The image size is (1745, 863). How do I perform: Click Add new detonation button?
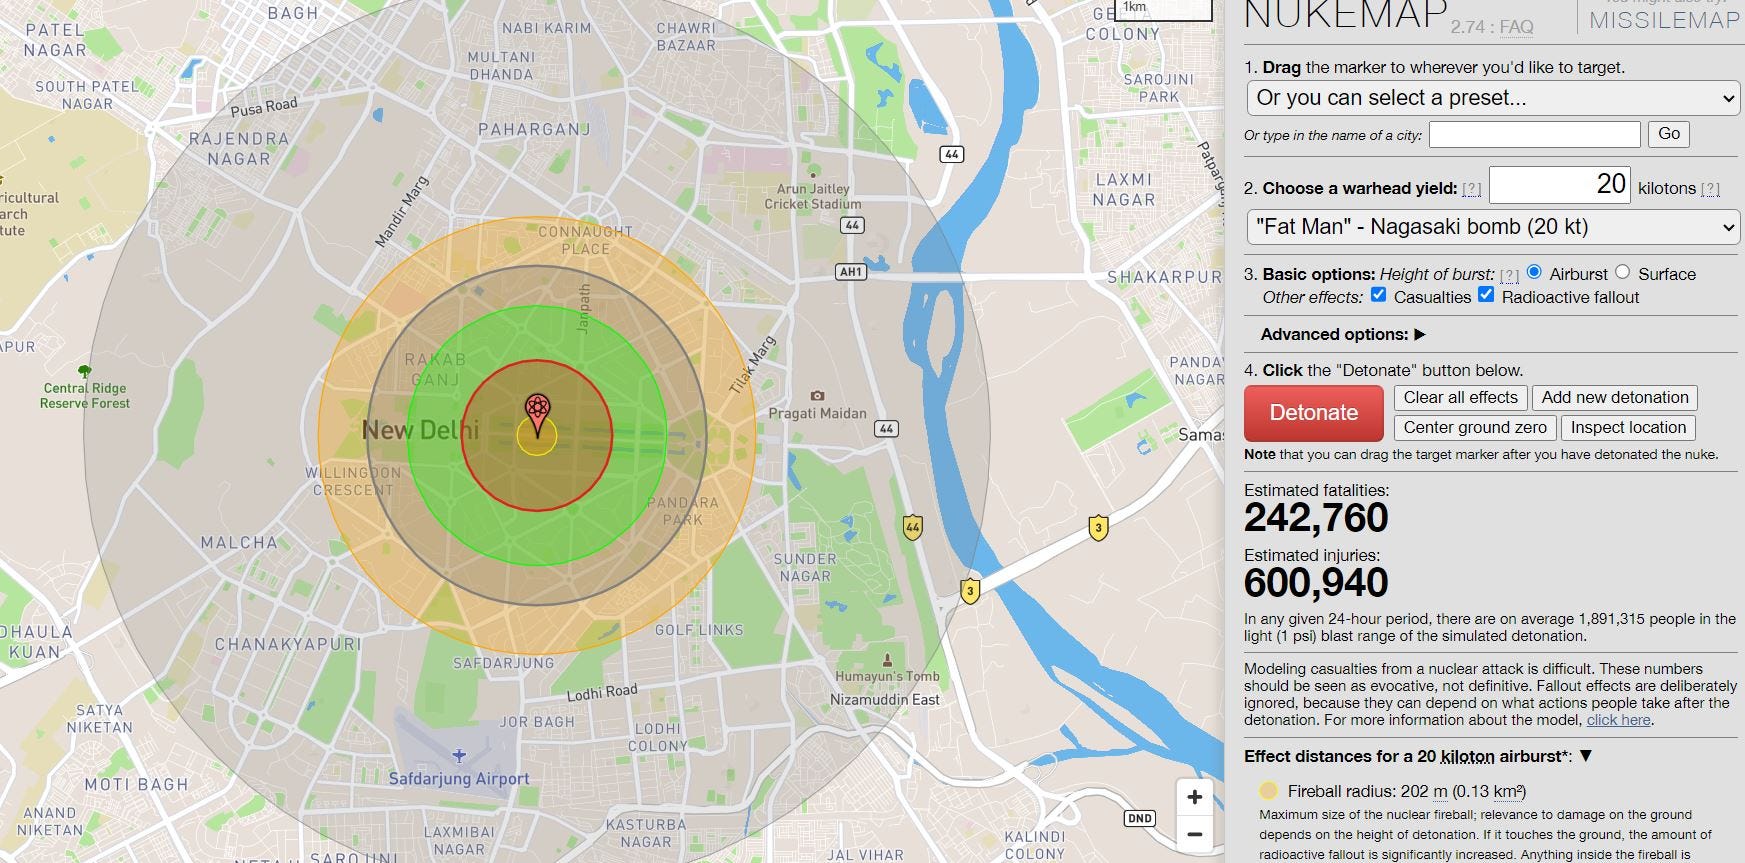(1615, 398)
